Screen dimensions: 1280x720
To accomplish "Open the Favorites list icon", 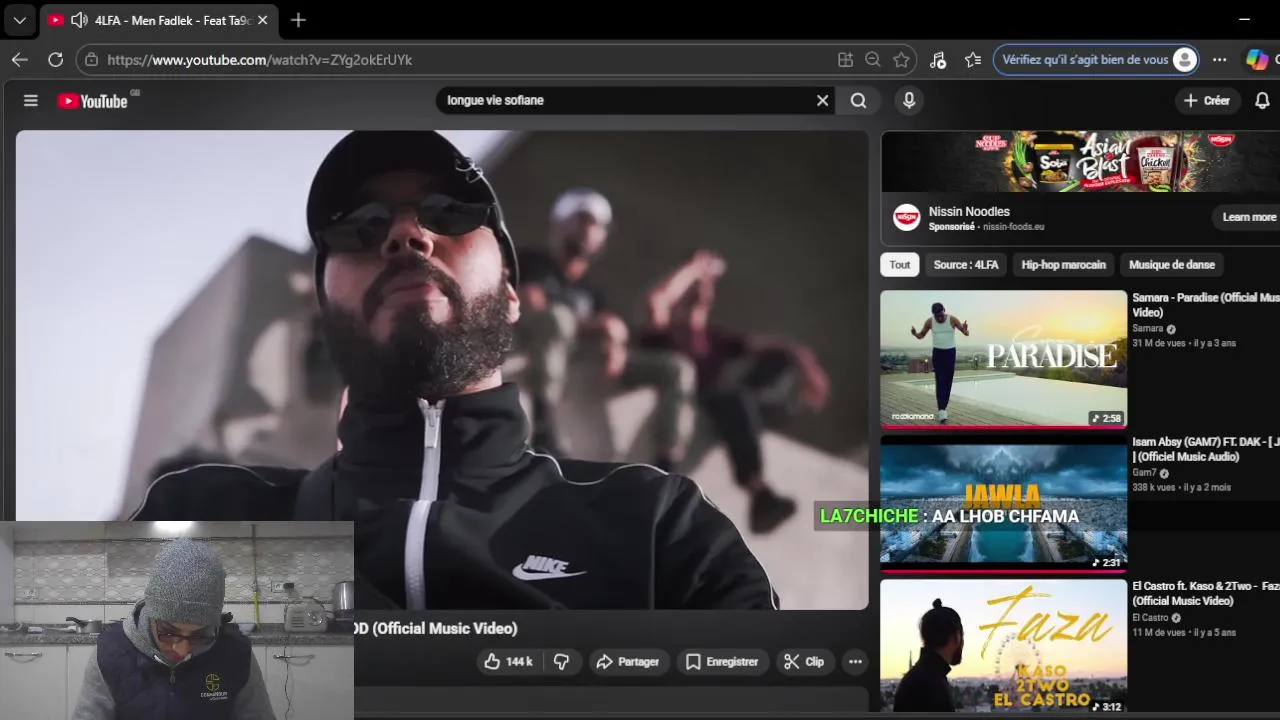I will click(973, 60).
